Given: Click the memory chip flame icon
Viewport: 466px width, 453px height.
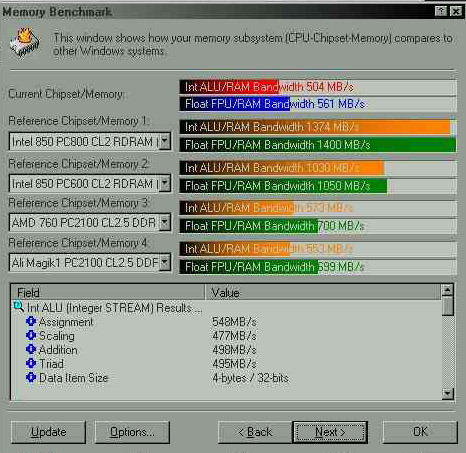Looking at the screenshot, I should [x=25, y=43].
